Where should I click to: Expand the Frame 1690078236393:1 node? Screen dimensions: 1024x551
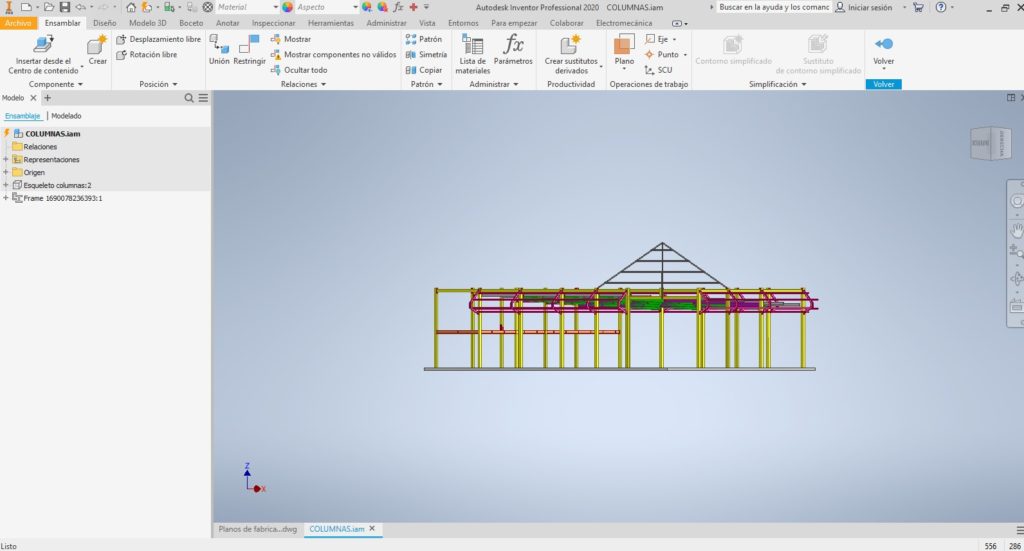[6, 198]
